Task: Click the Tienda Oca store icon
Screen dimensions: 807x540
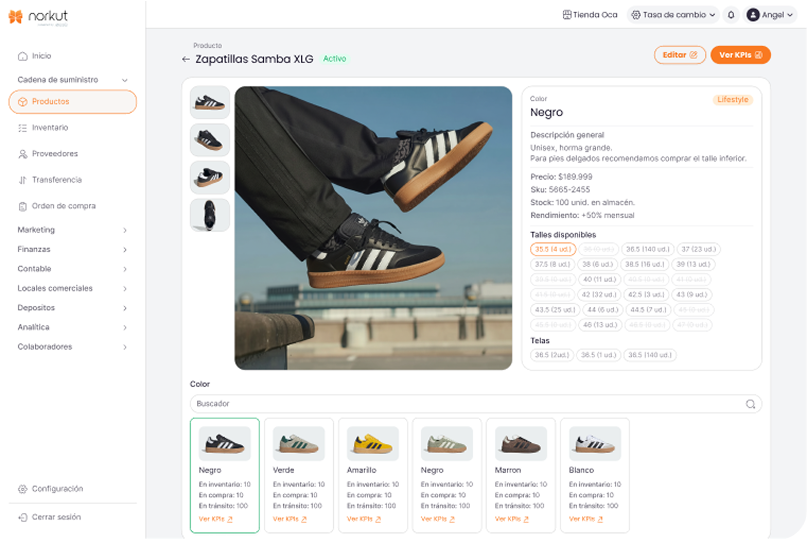Action: pos(567,15)
